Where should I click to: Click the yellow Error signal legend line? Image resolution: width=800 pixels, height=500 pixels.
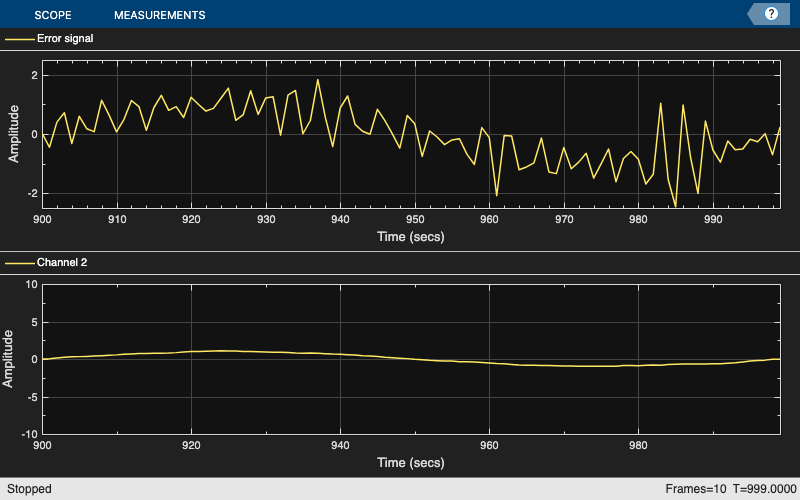click(20, 39)
